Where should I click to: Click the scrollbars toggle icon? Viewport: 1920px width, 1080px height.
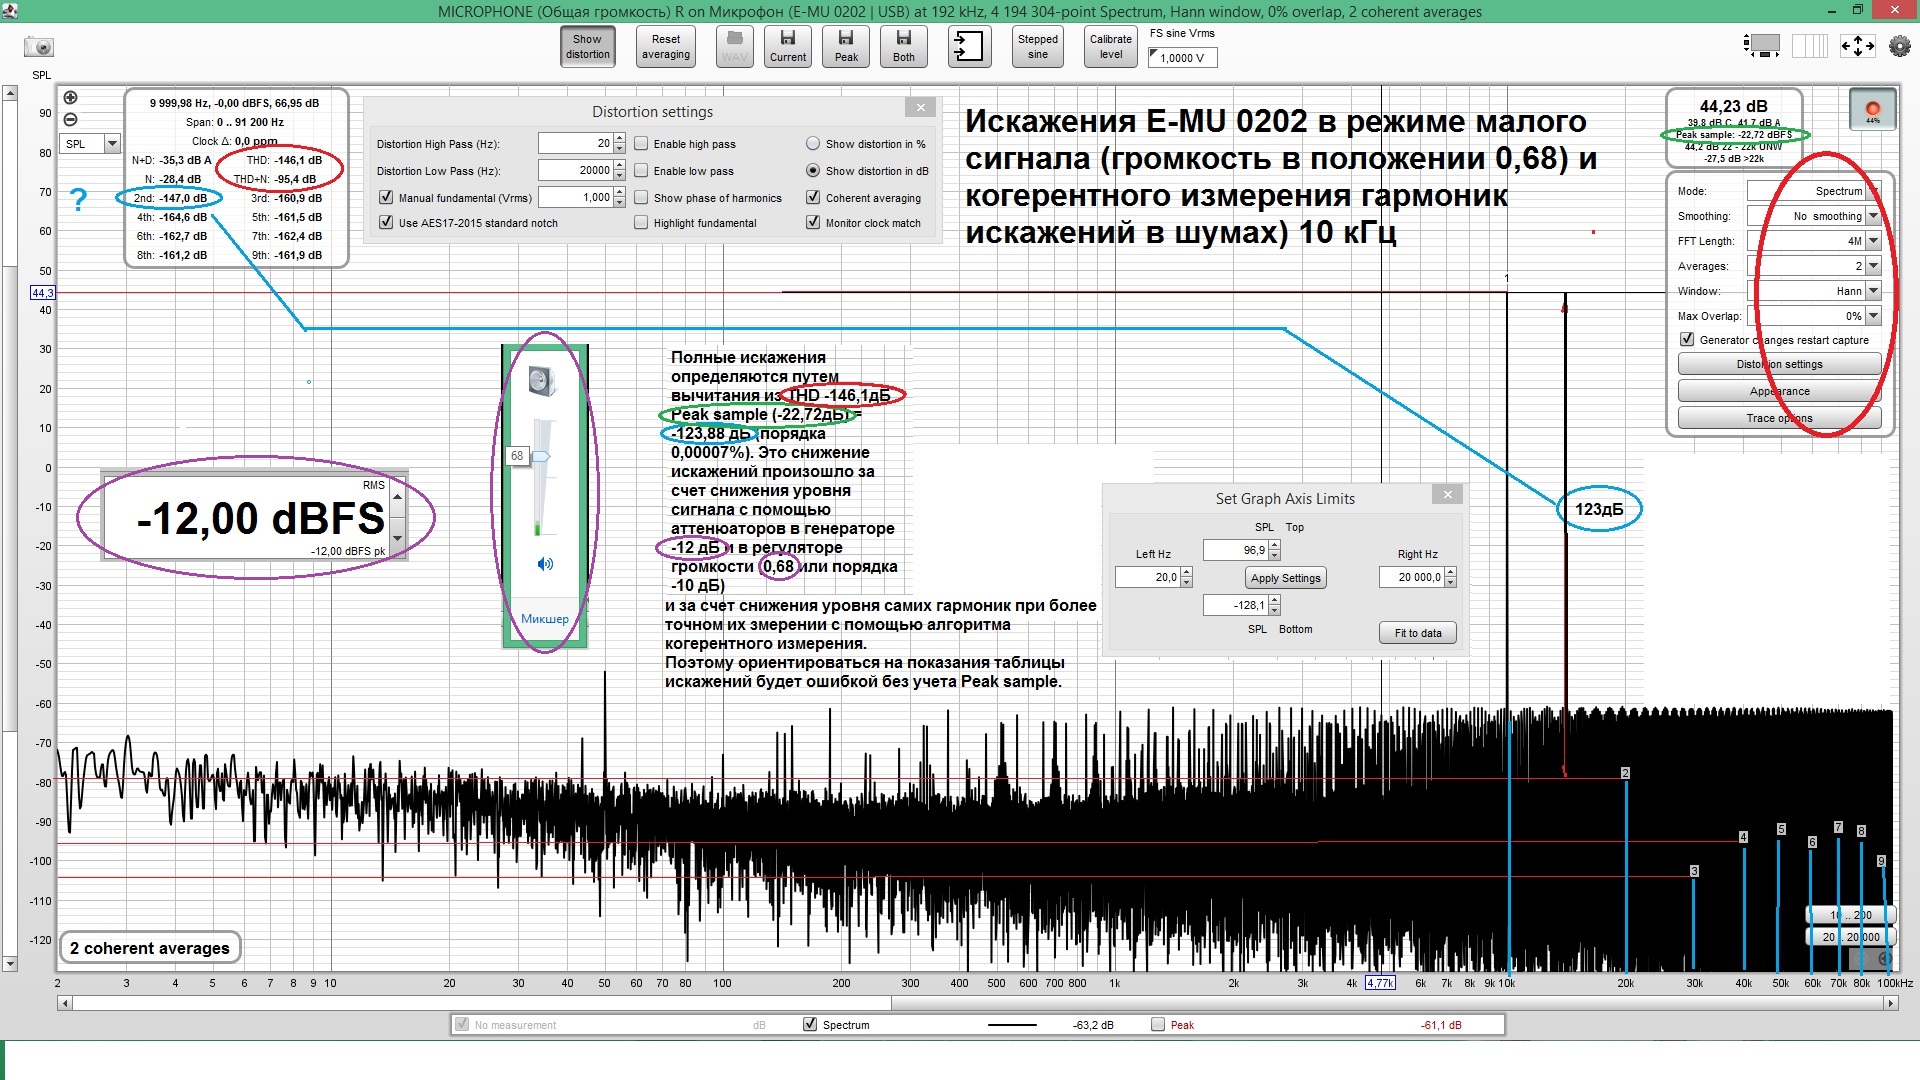(1762, 46)
